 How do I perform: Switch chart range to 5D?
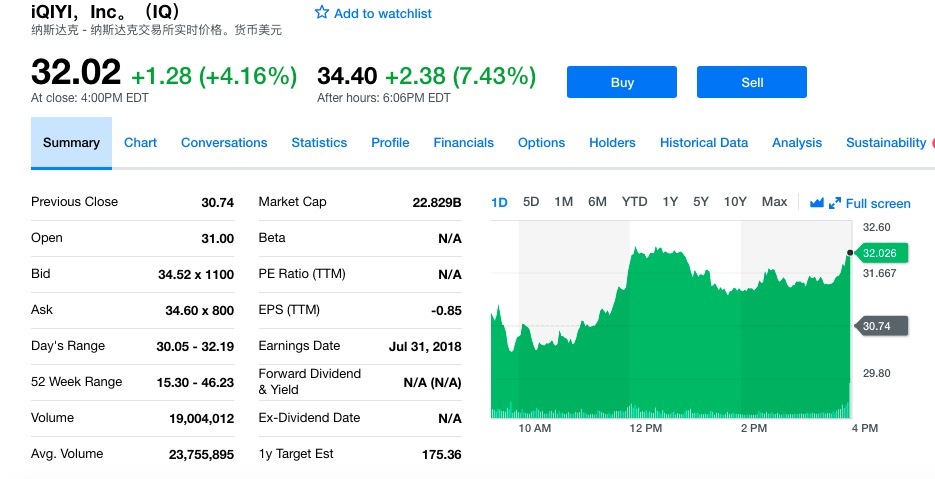click(x=531, y=202)
